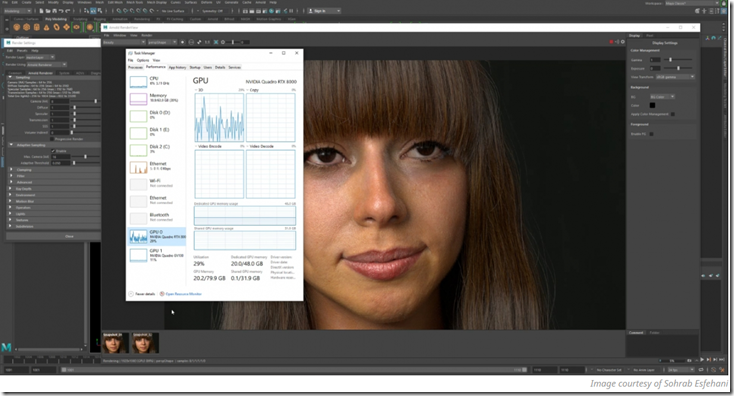This screenshot has height=396, width=734.
Task: Open the View Transform dropdown
Action: point(675,77)
